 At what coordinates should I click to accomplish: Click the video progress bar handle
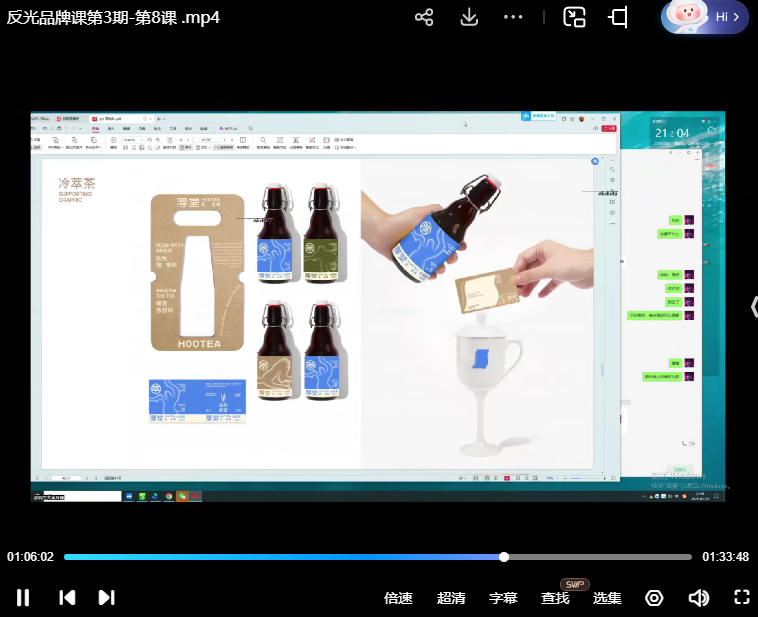504,557
